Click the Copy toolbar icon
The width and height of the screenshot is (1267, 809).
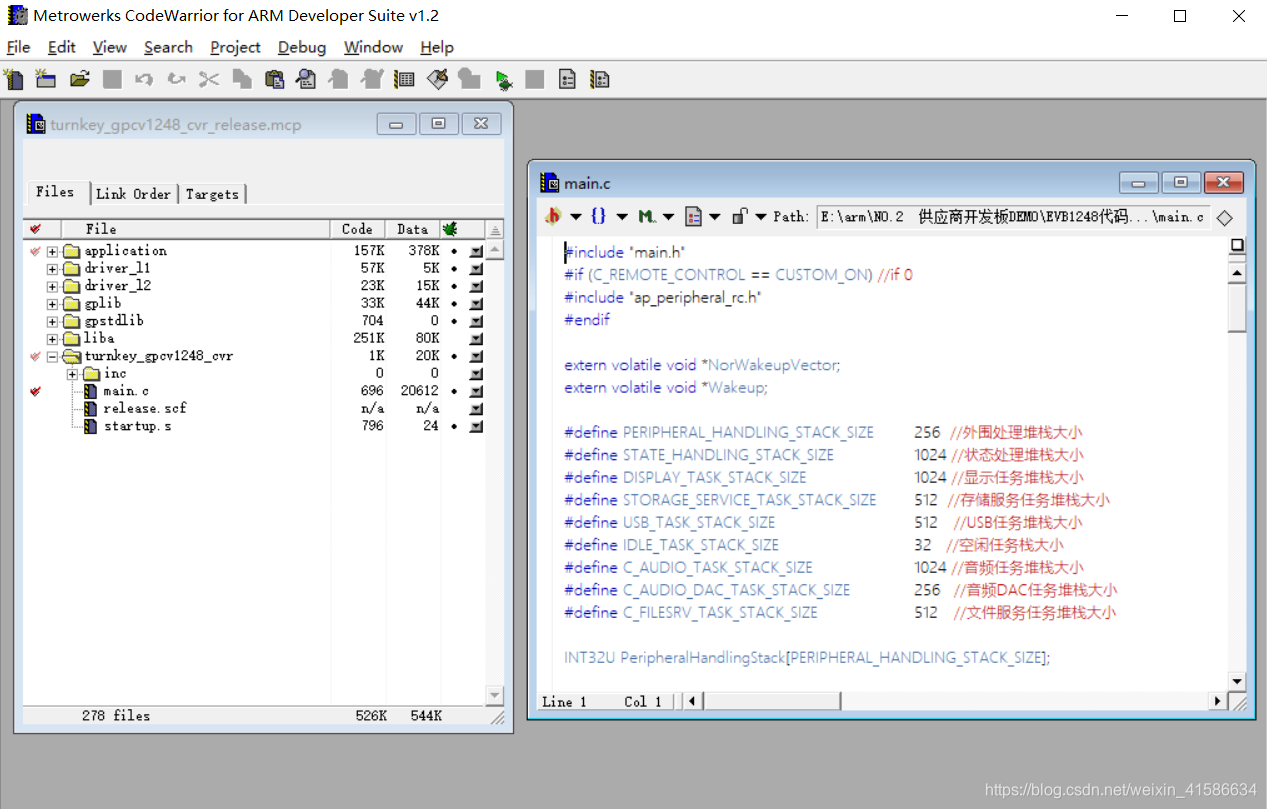tap(241, 79)
